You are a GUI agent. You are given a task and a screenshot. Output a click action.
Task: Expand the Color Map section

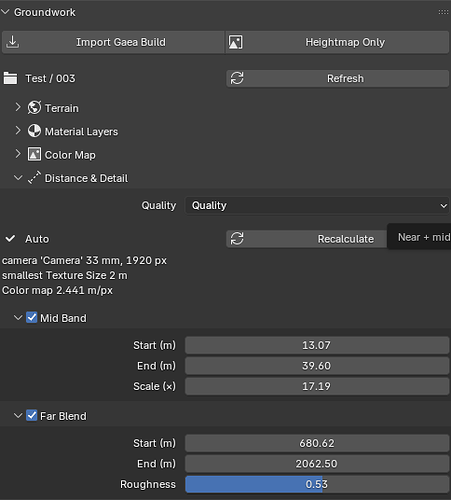[x=18, y=154]
